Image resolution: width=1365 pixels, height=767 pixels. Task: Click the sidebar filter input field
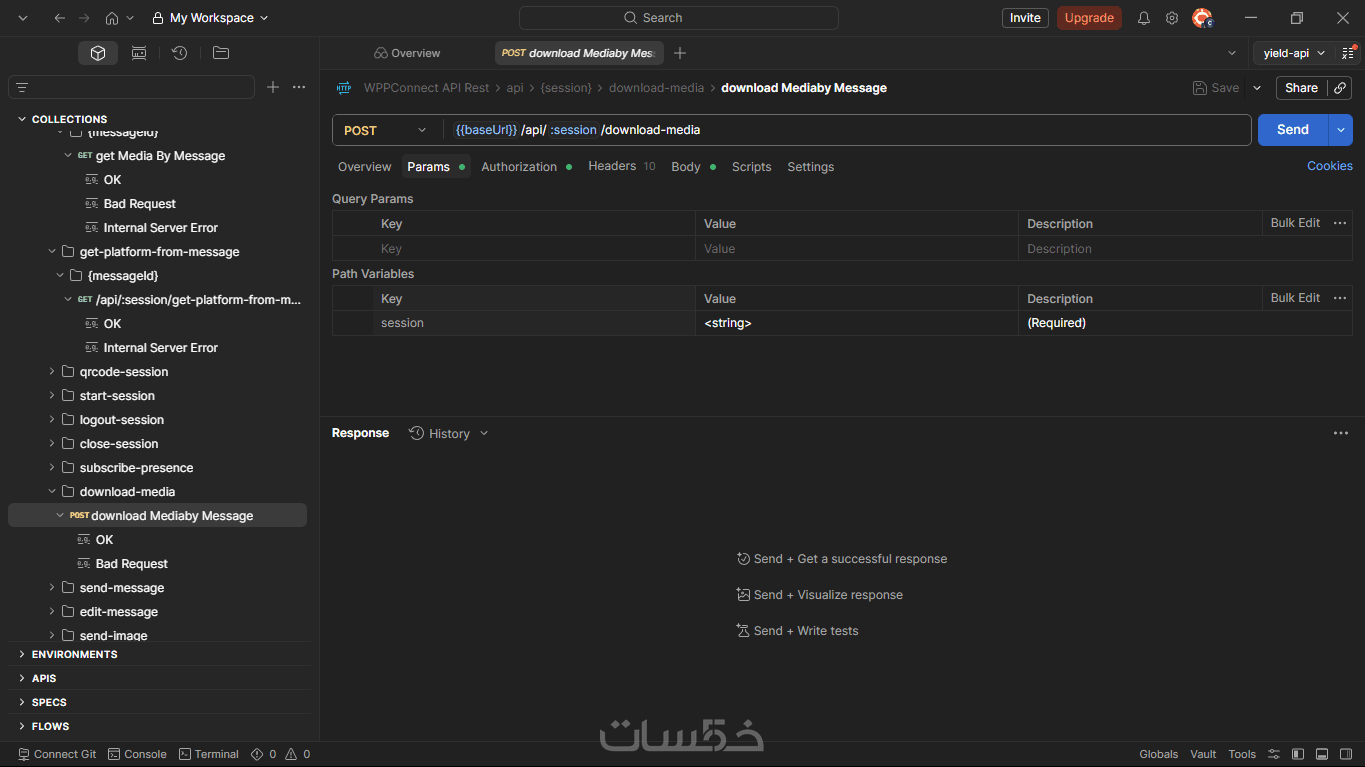click(x=131, y=88)
